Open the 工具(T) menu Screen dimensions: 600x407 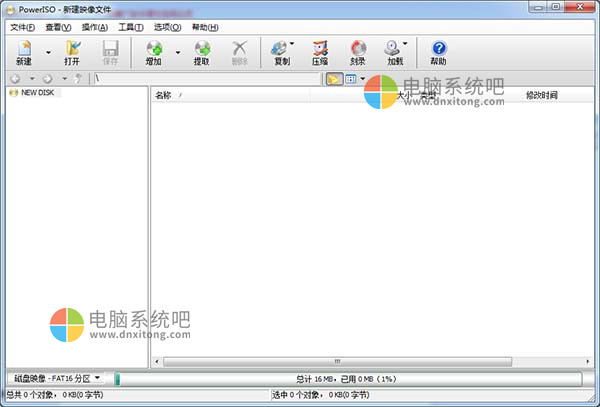coord(131,27)
